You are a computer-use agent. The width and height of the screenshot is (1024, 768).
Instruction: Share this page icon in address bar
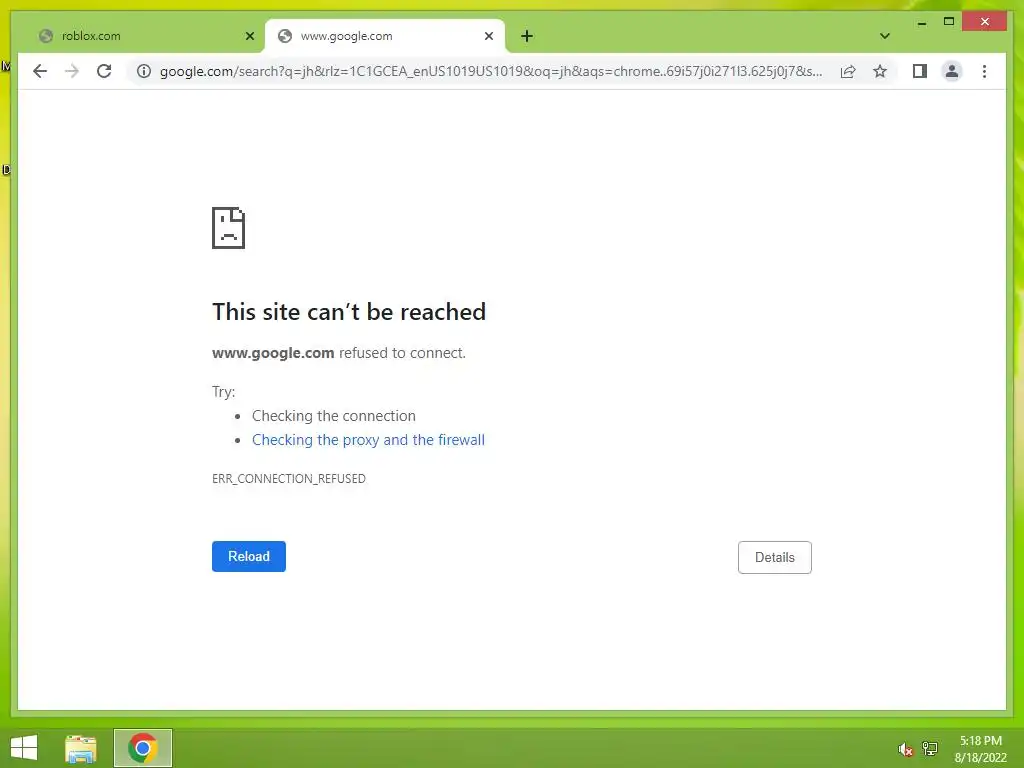pos(848,71)
